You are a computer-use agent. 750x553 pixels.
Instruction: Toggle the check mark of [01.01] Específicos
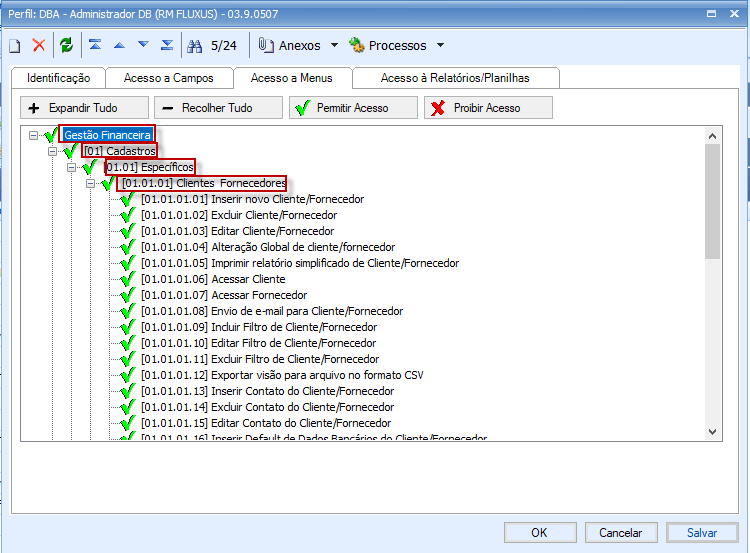(x=89, y=166)
